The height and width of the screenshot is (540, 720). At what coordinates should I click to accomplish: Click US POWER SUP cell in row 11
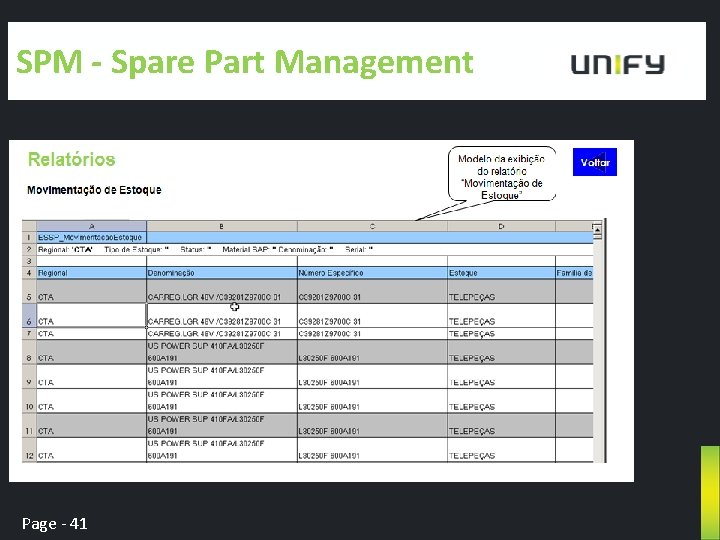pyautogui.click(x=222, y=425)
